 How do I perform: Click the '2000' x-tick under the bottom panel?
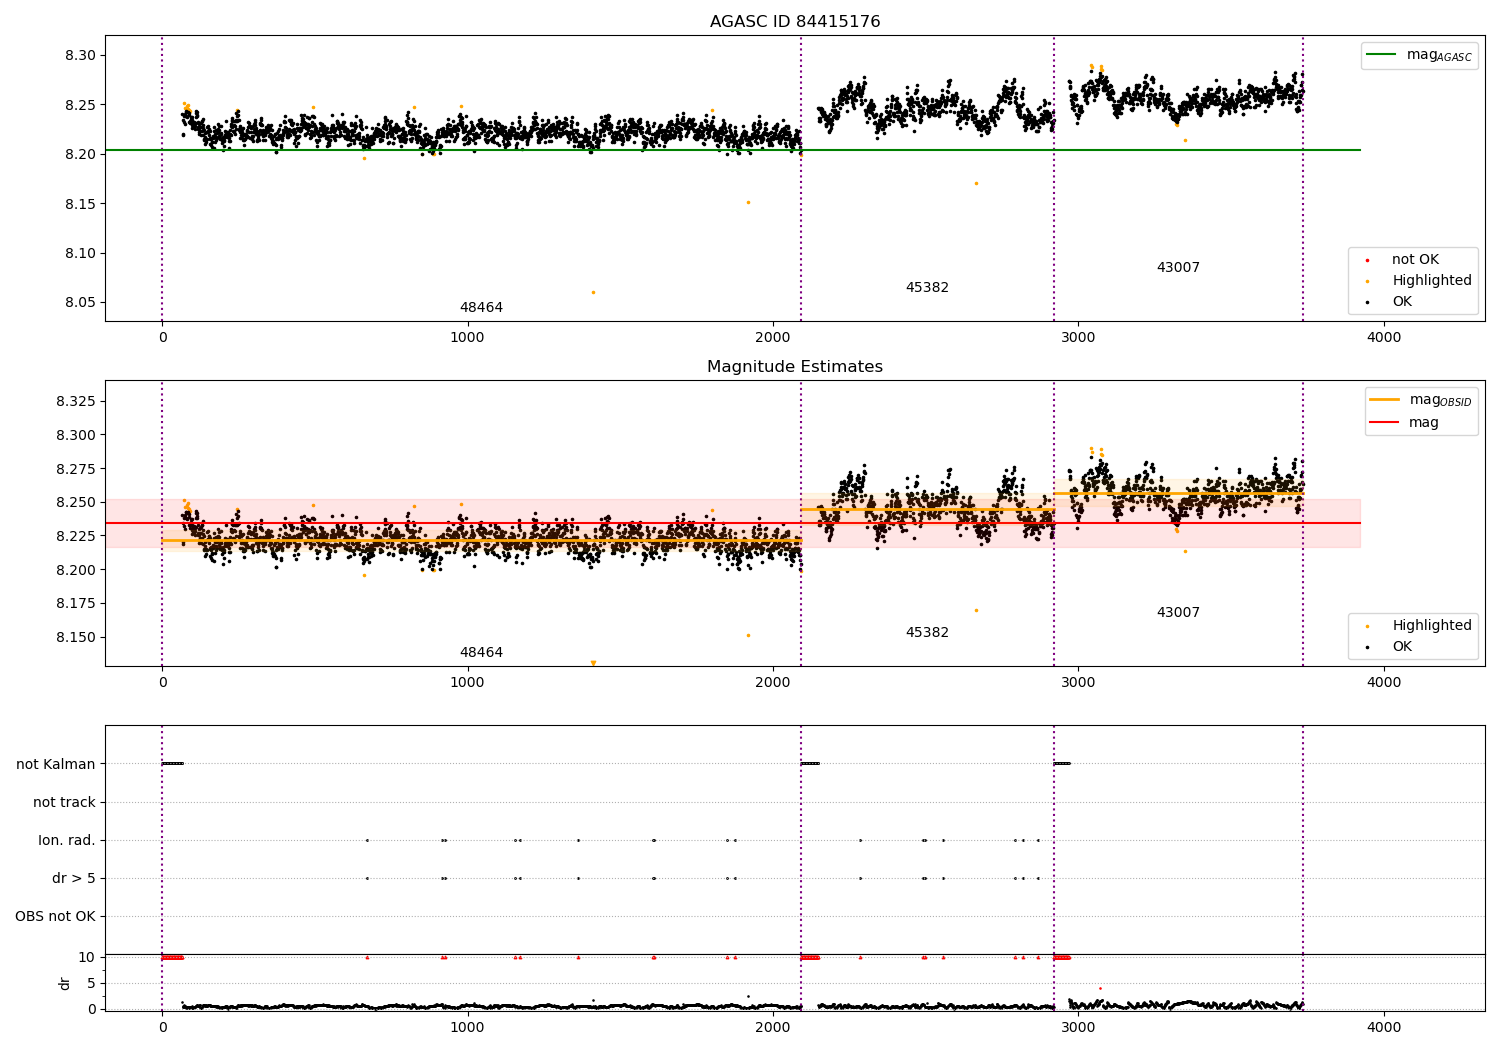(x=773, y=1027)
